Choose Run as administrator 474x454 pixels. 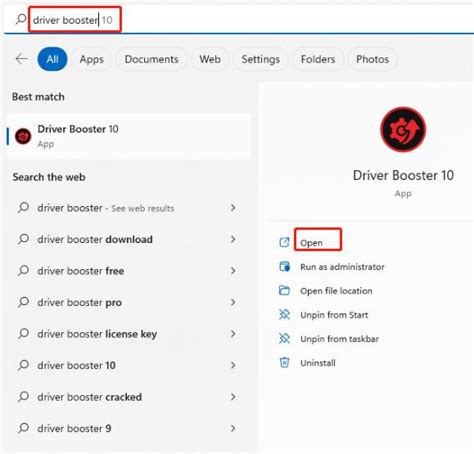[x=342, y=267]
